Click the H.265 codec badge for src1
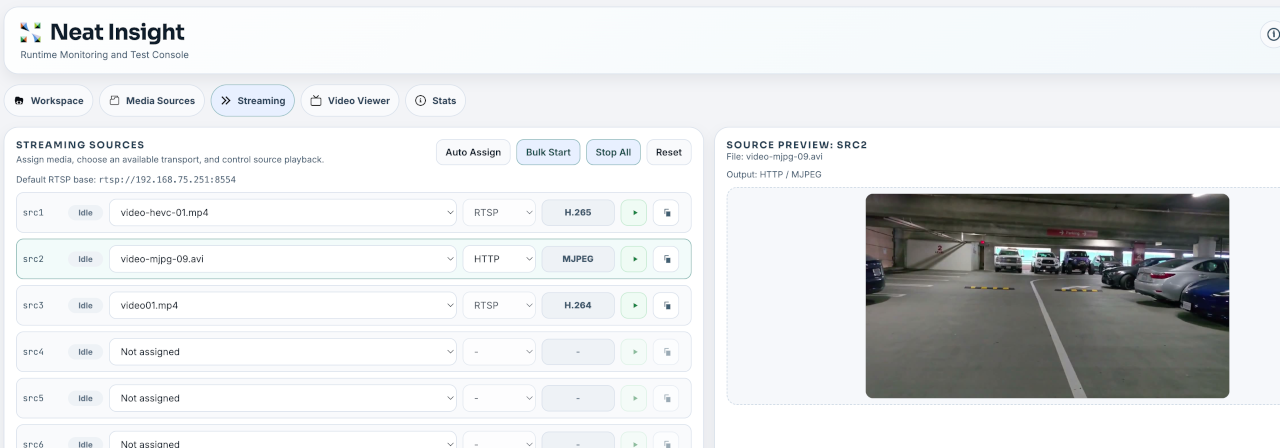 pos(578,213)
